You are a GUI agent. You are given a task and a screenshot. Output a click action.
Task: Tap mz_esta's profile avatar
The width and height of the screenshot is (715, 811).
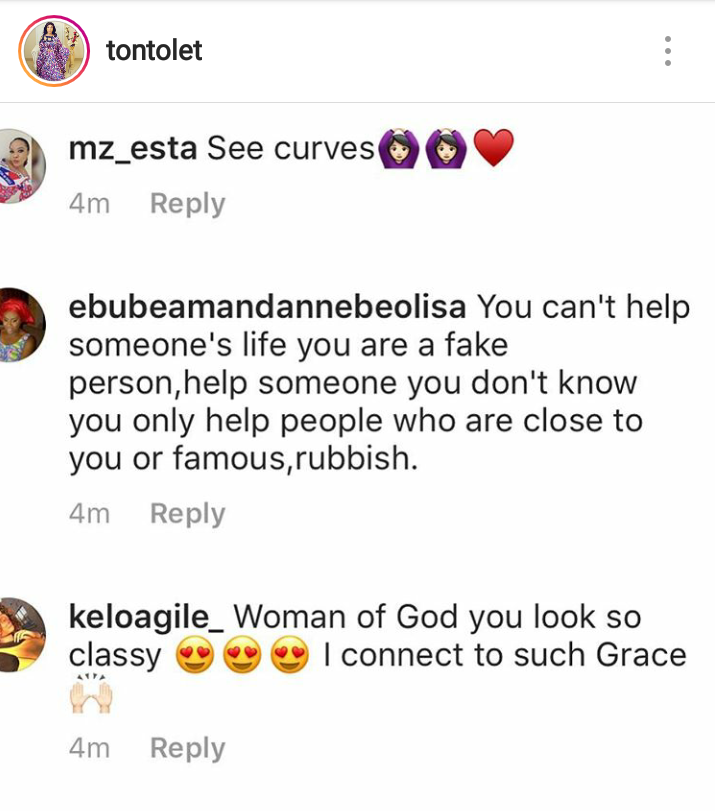point(20,166)
